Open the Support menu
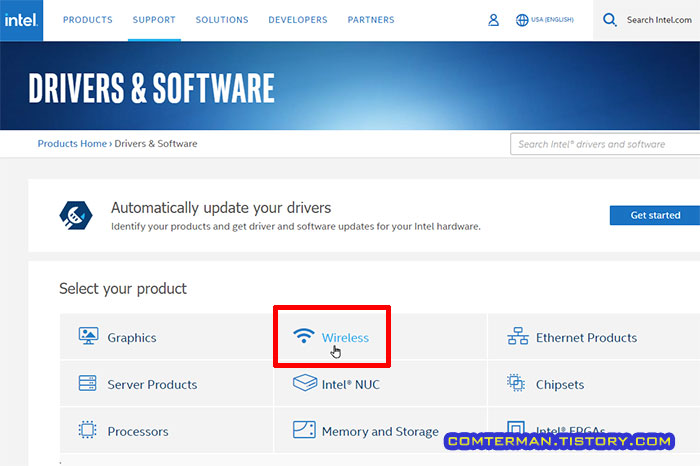 pyautogui.click(x=154, y=20)
